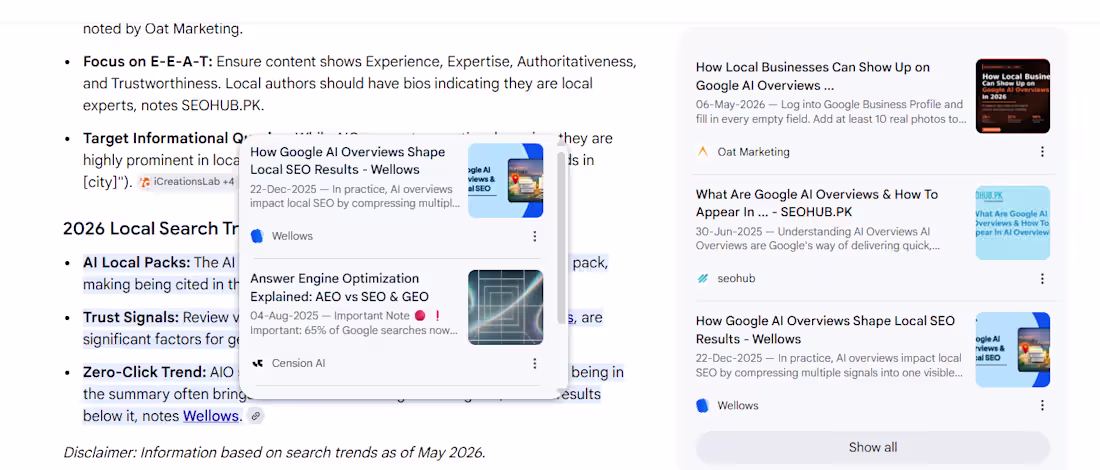The width and height of the screenshot is (1100, 470).
Task: Click the 'Trust Signals:' bullet text
Action: click(x=130, y=317)
